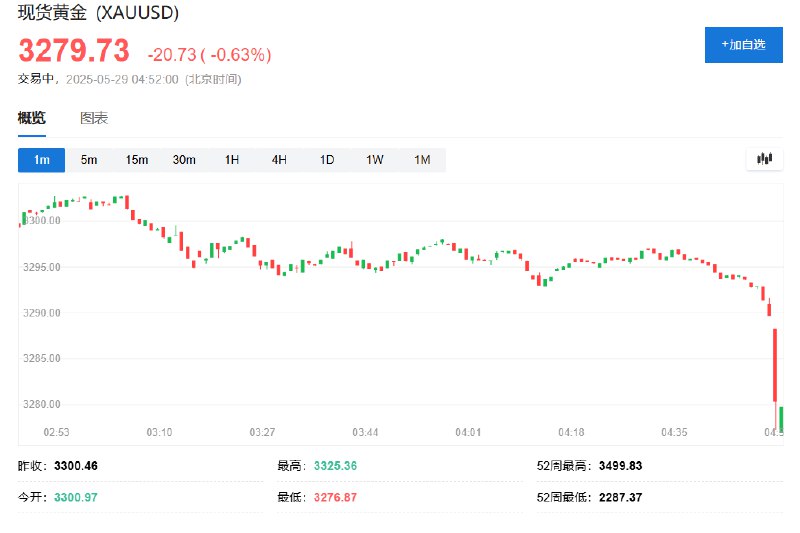Click the 03:10 time axis label
Viewport: 800px width, 533px height.
(159, 433)
